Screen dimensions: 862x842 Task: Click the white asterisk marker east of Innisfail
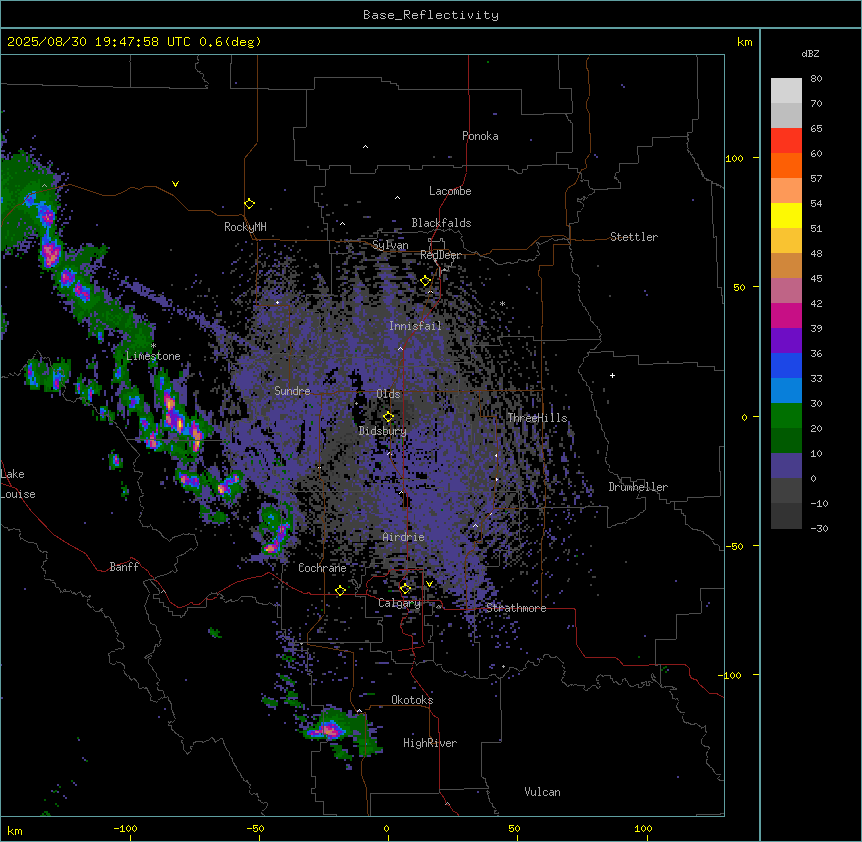point(502,304)
